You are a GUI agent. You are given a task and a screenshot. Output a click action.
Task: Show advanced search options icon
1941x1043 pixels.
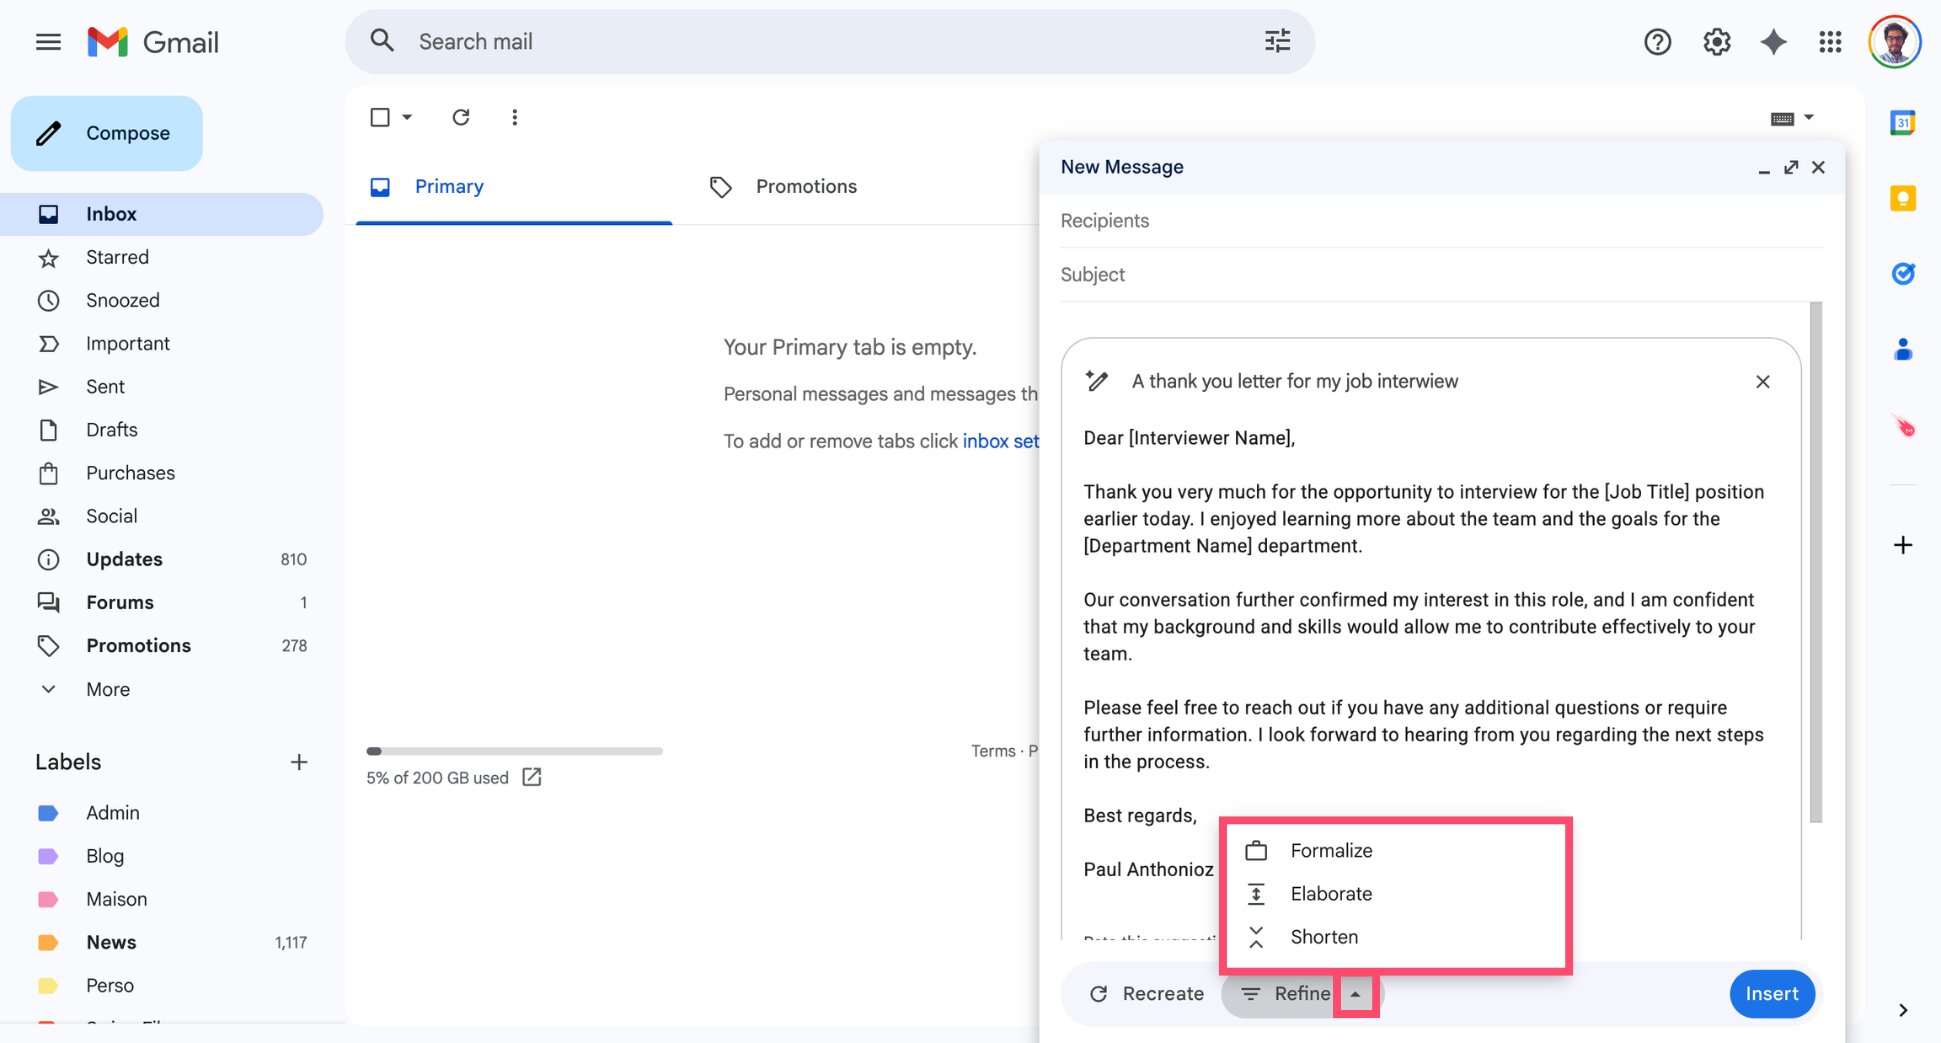point(1276,41)
